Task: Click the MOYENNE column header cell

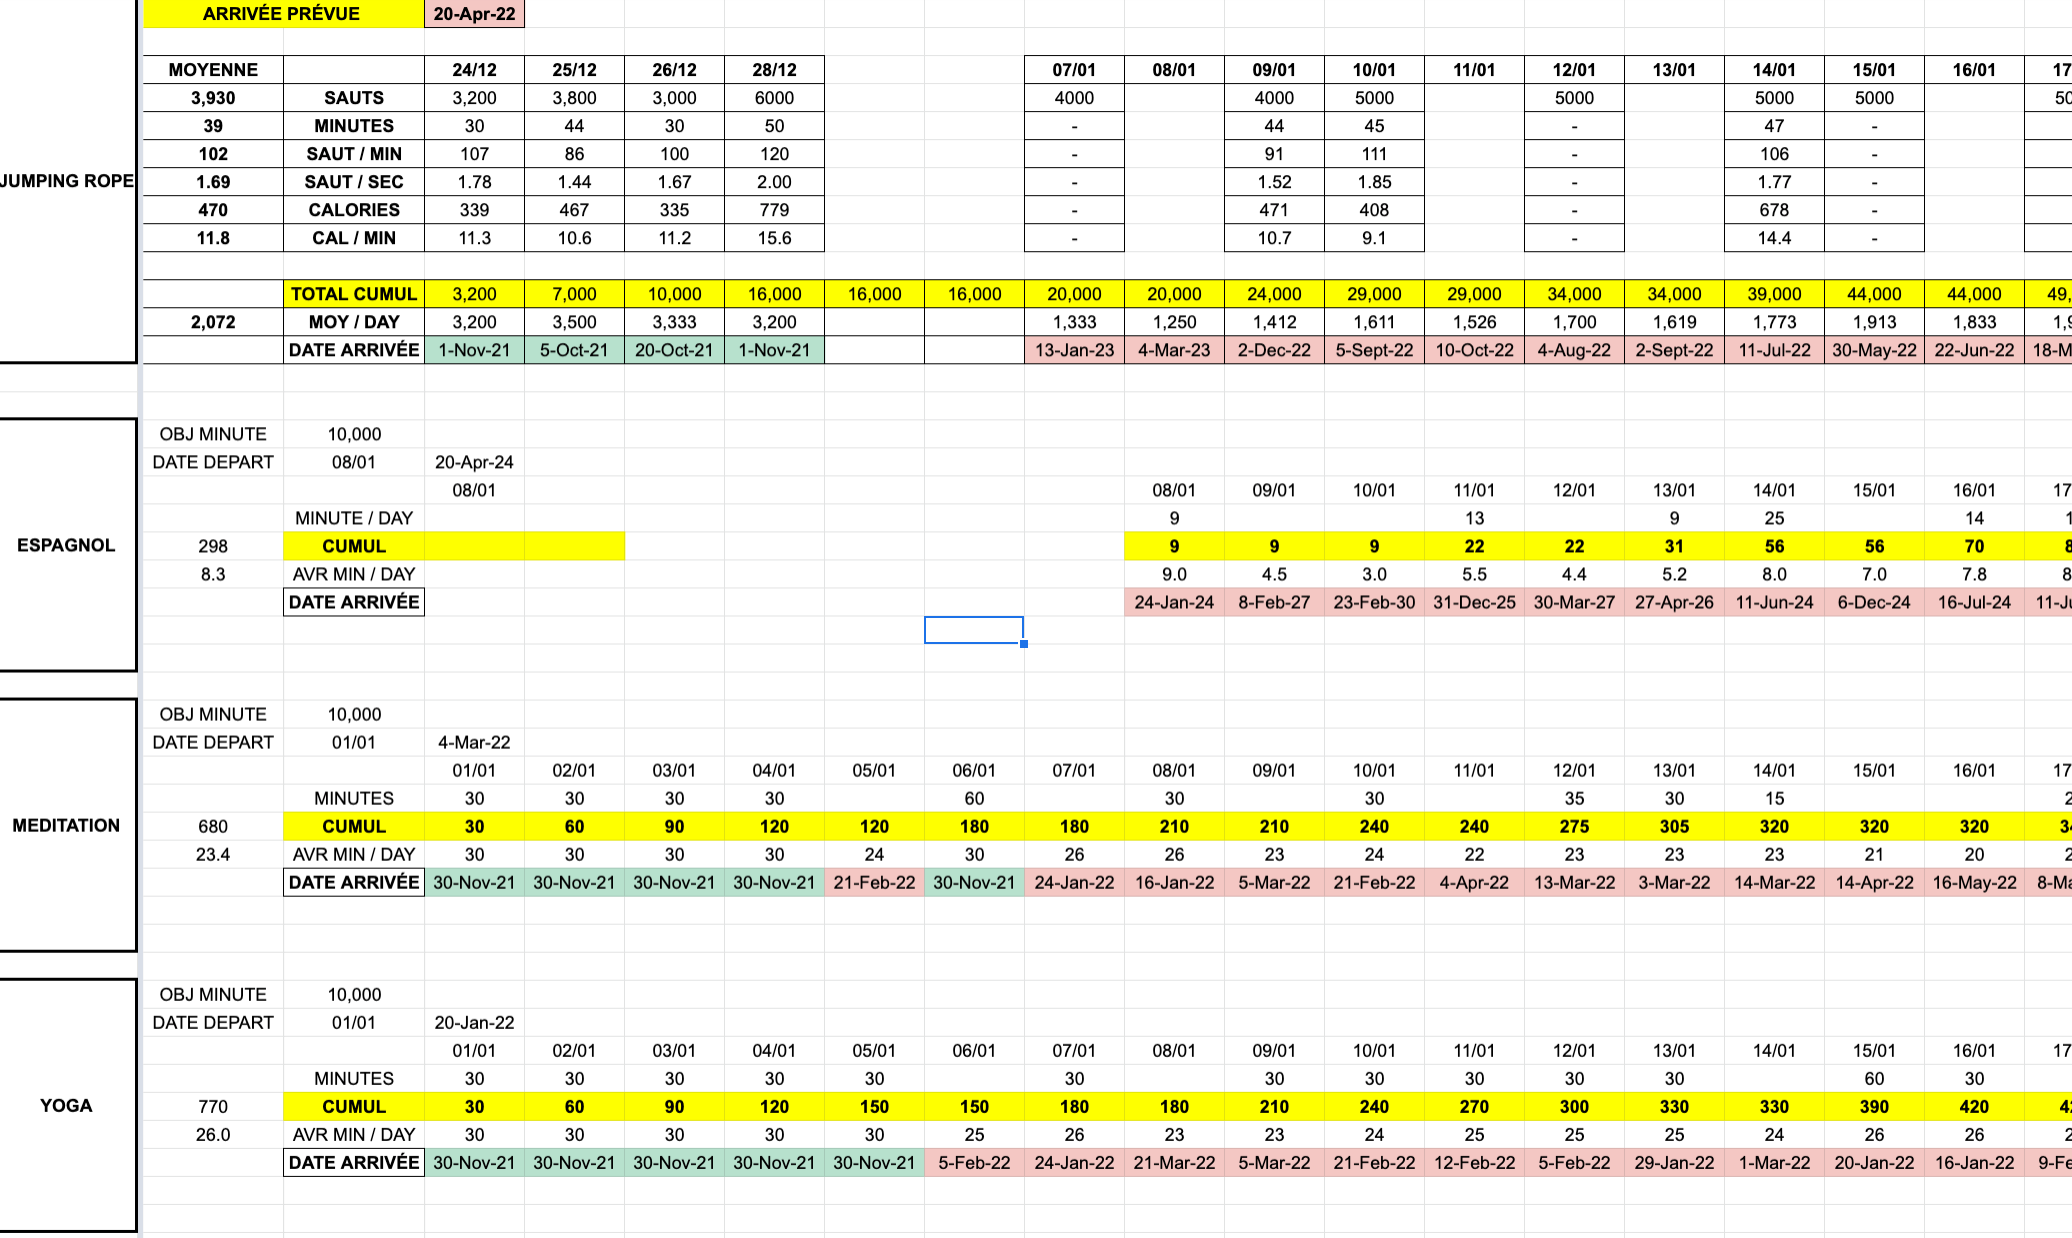Action: pos(213,70)
